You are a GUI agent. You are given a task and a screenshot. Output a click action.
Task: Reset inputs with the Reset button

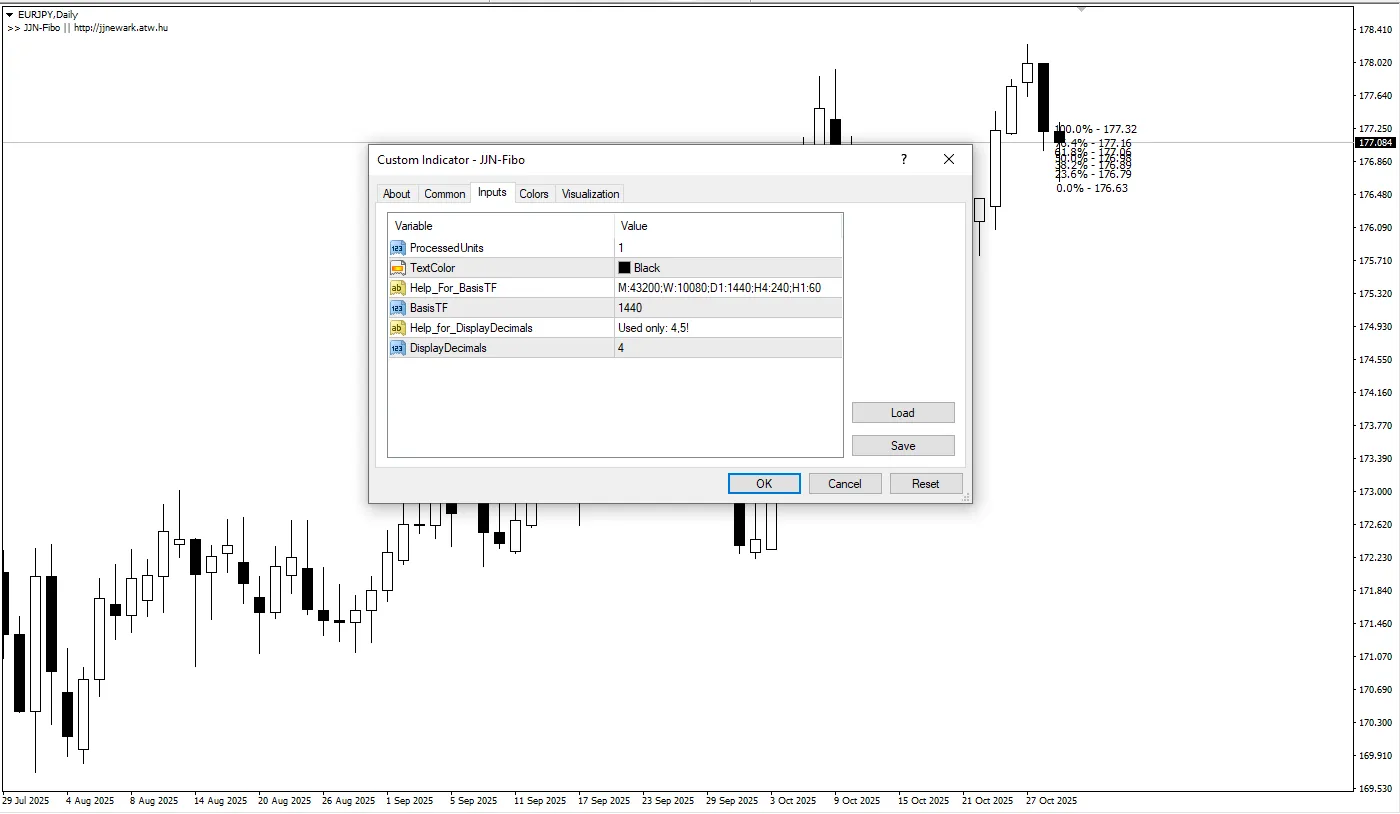point(925,484)
